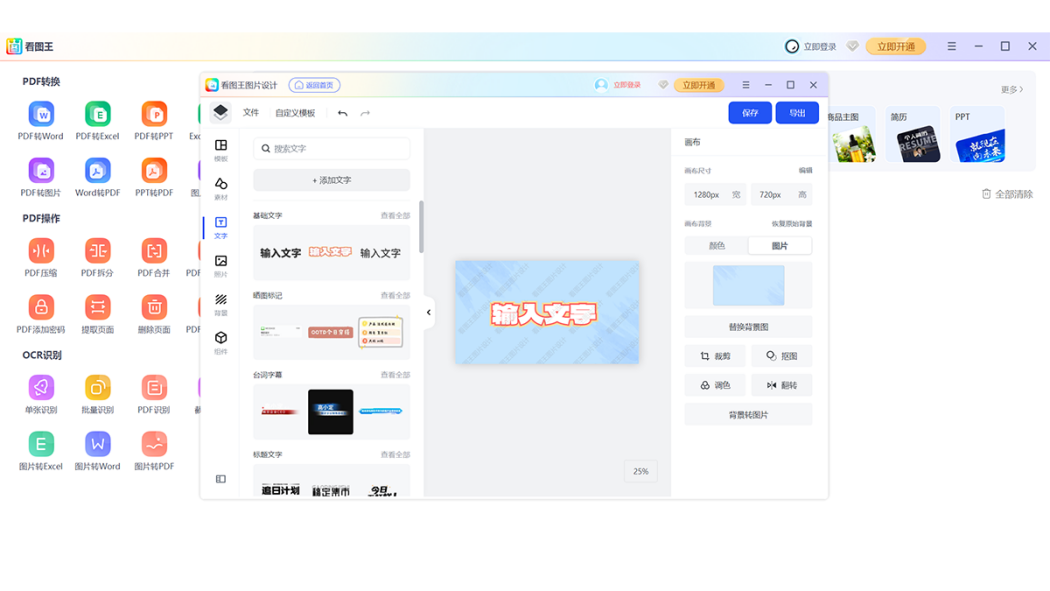Open 删除页面 delete pages tool
The width and height of the screenshot is (1050, 591).
tap(154, 315)
